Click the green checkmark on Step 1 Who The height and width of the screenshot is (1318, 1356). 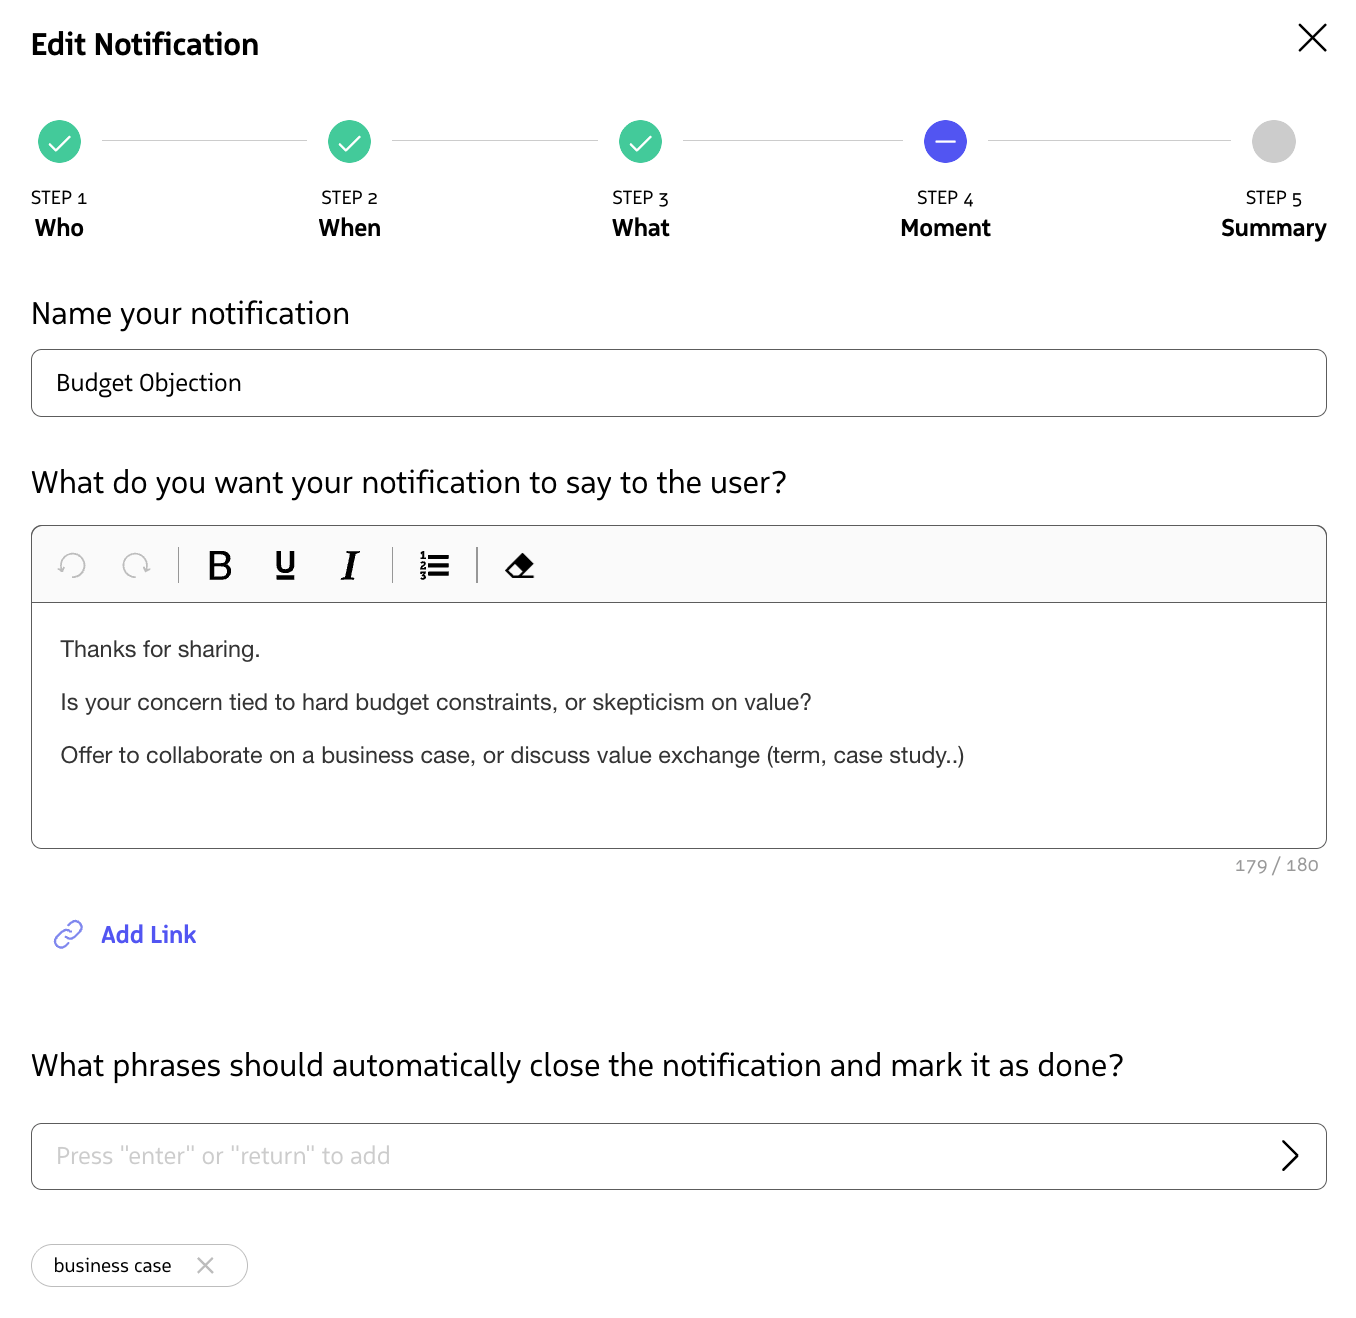click(59, 141)
